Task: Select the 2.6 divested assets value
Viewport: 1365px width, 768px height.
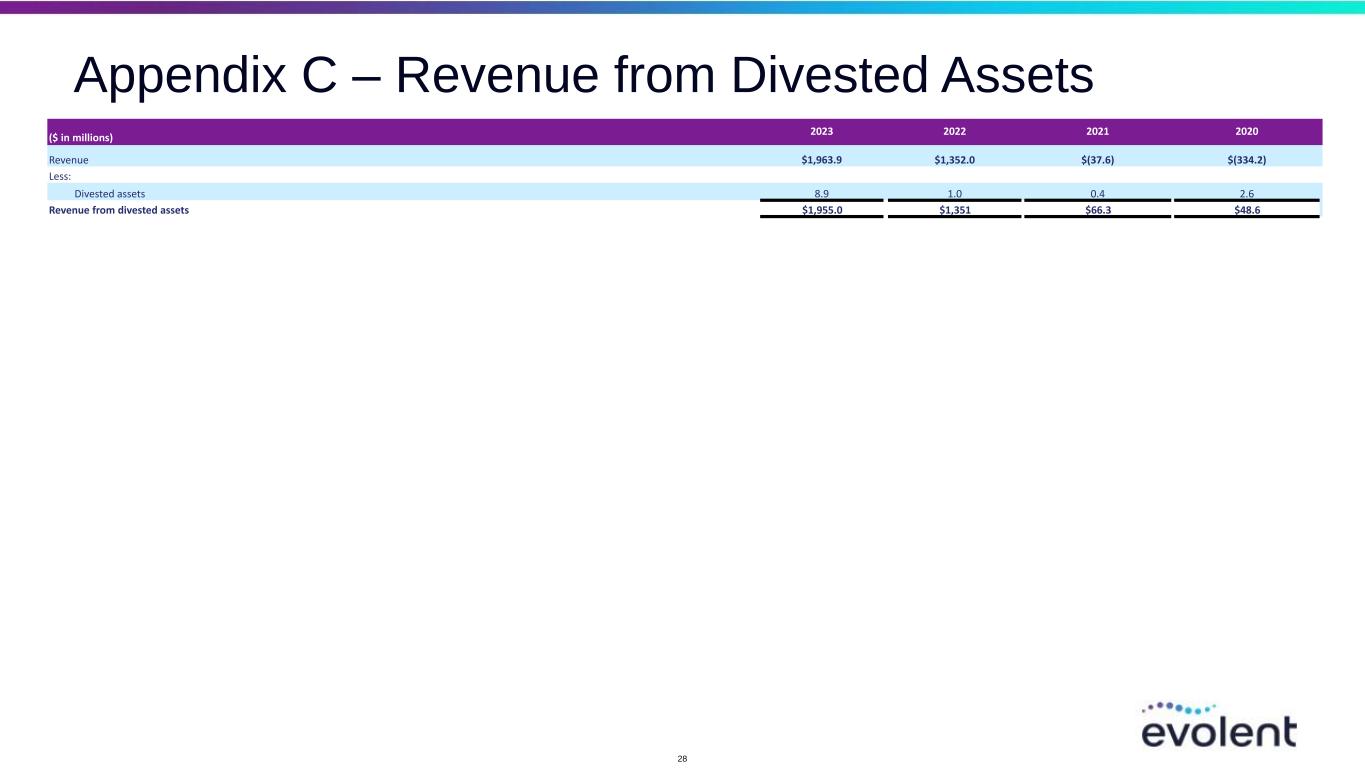Action: [x=1246, y=193]
